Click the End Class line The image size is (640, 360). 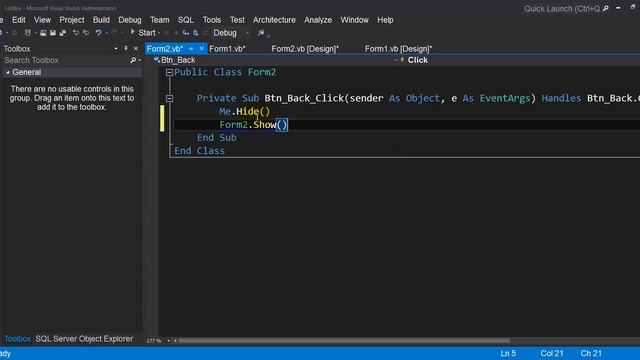[x=199, y=151]
